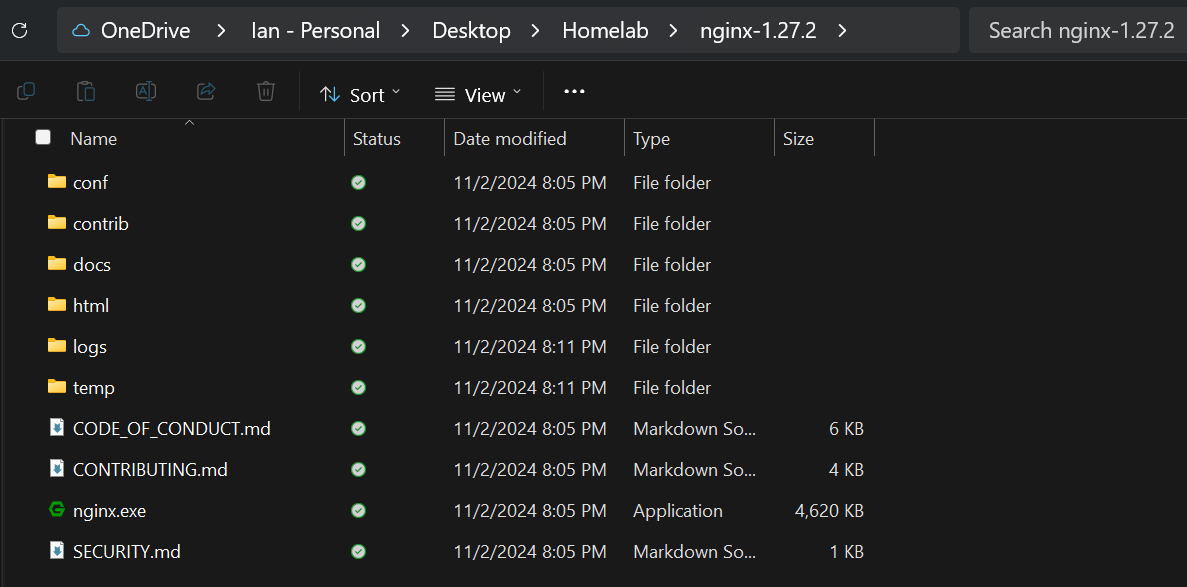Expand the chevron after Homelab breadcrumb
The image size is (1187, 587).
[x=674, y=30]
